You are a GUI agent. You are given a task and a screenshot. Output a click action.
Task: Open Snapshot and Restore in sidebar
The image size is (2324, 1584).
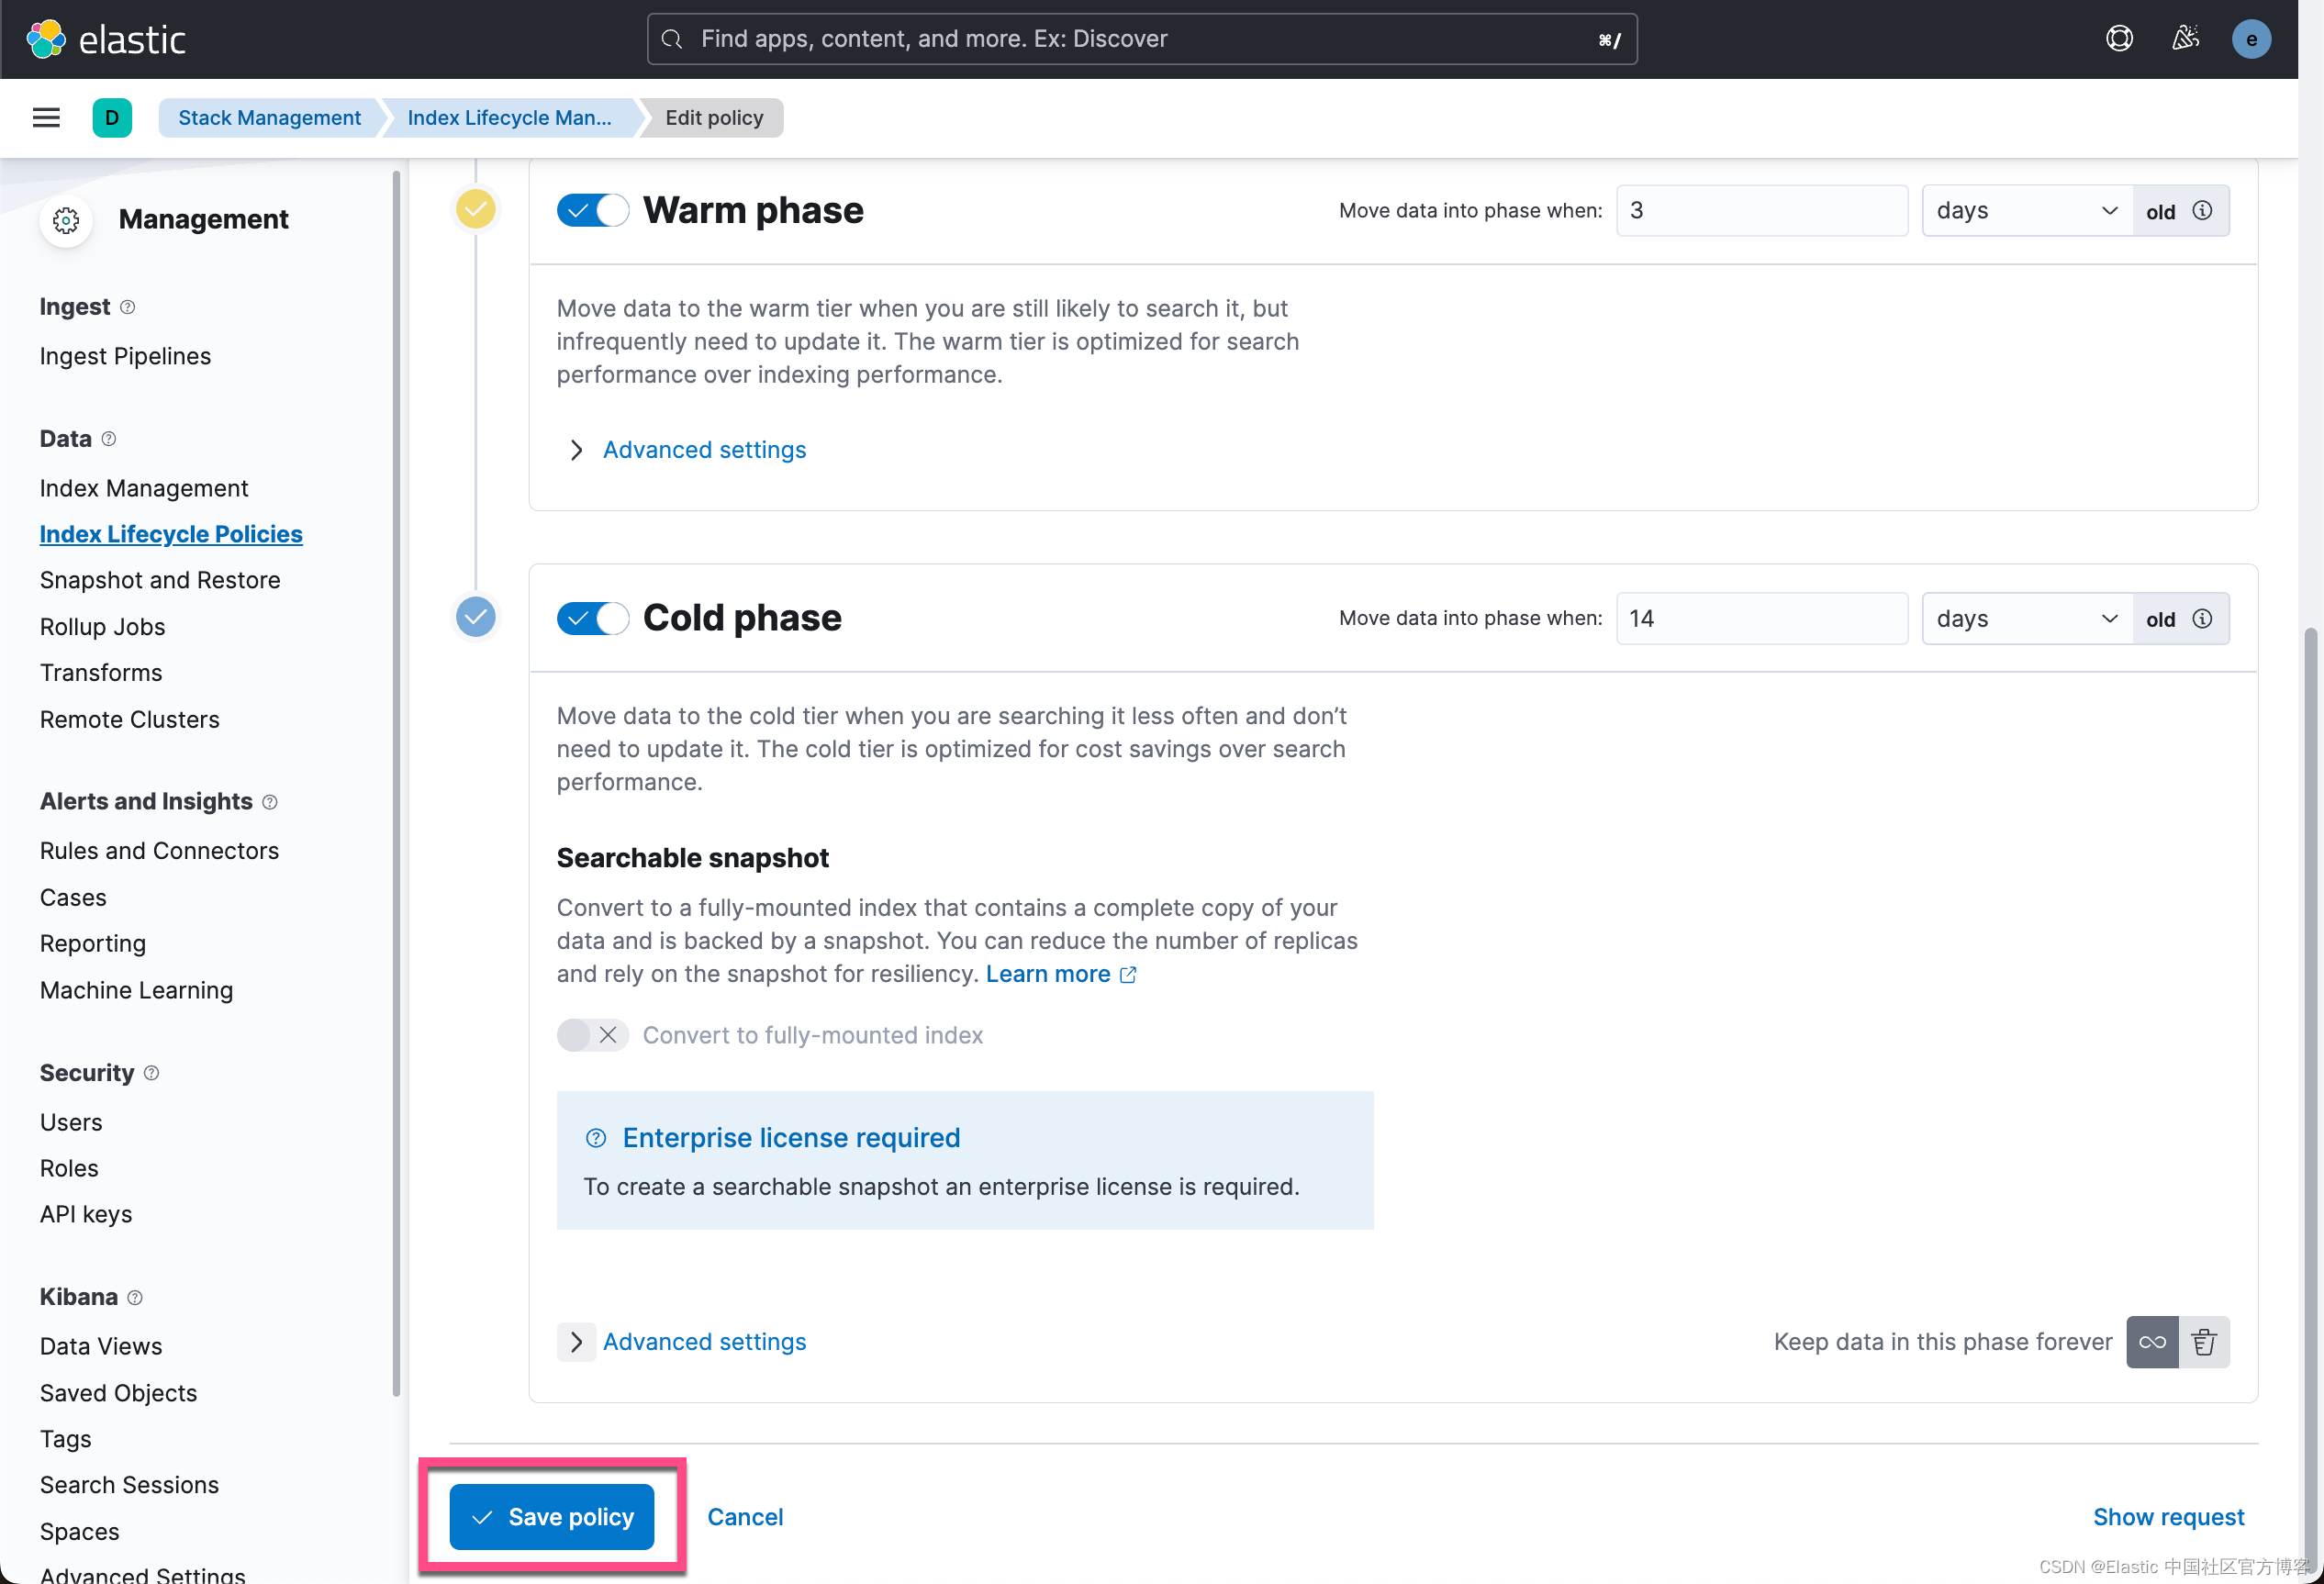pyautogui.click(x=160, y=580)
